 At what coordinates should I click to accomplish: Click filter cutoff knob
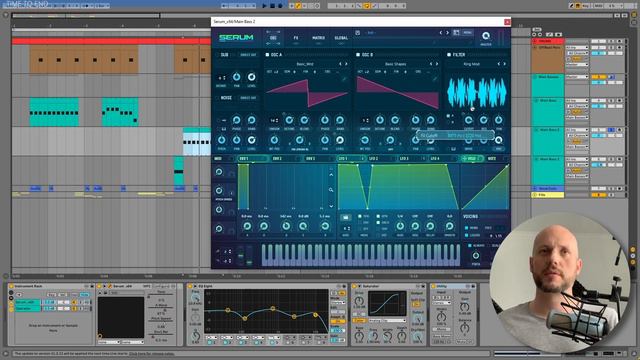pyautogui.click(x=469, y=120)
